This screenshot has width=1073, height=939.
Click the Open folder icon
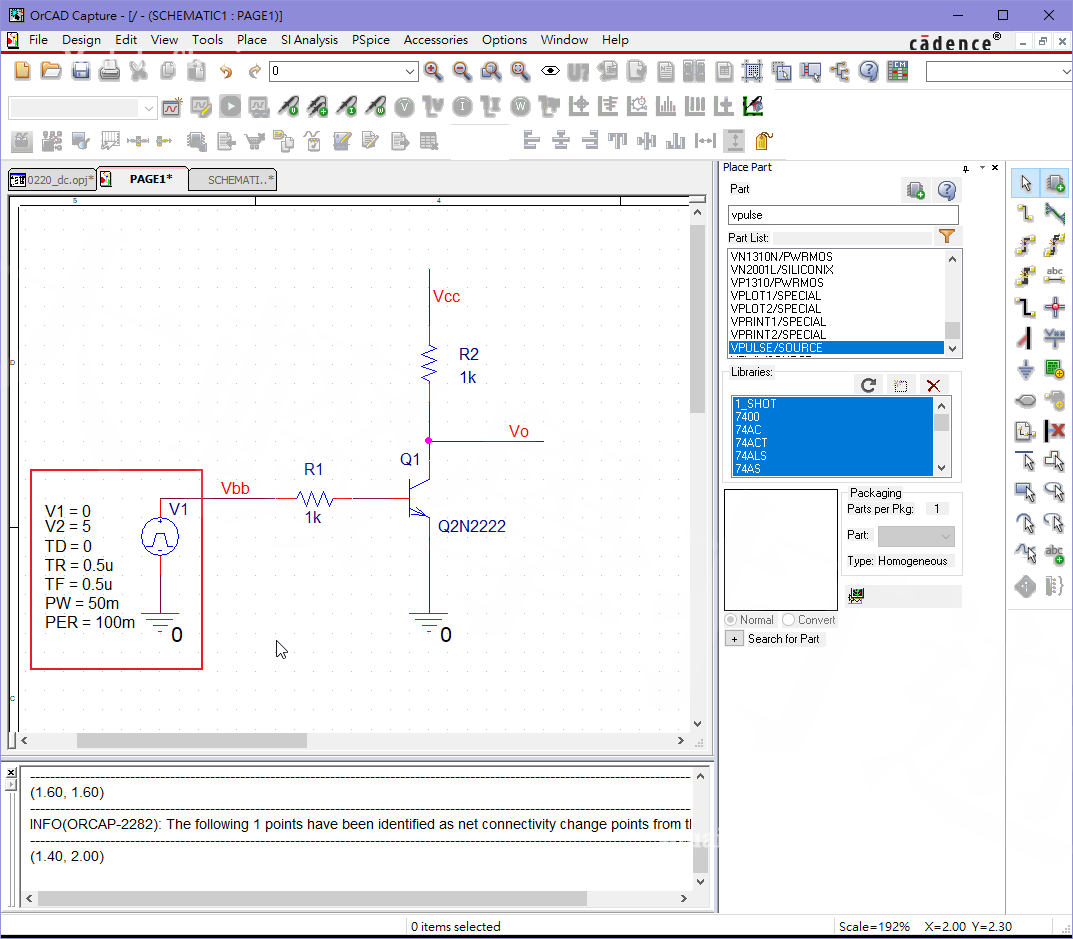pos(51,70)
